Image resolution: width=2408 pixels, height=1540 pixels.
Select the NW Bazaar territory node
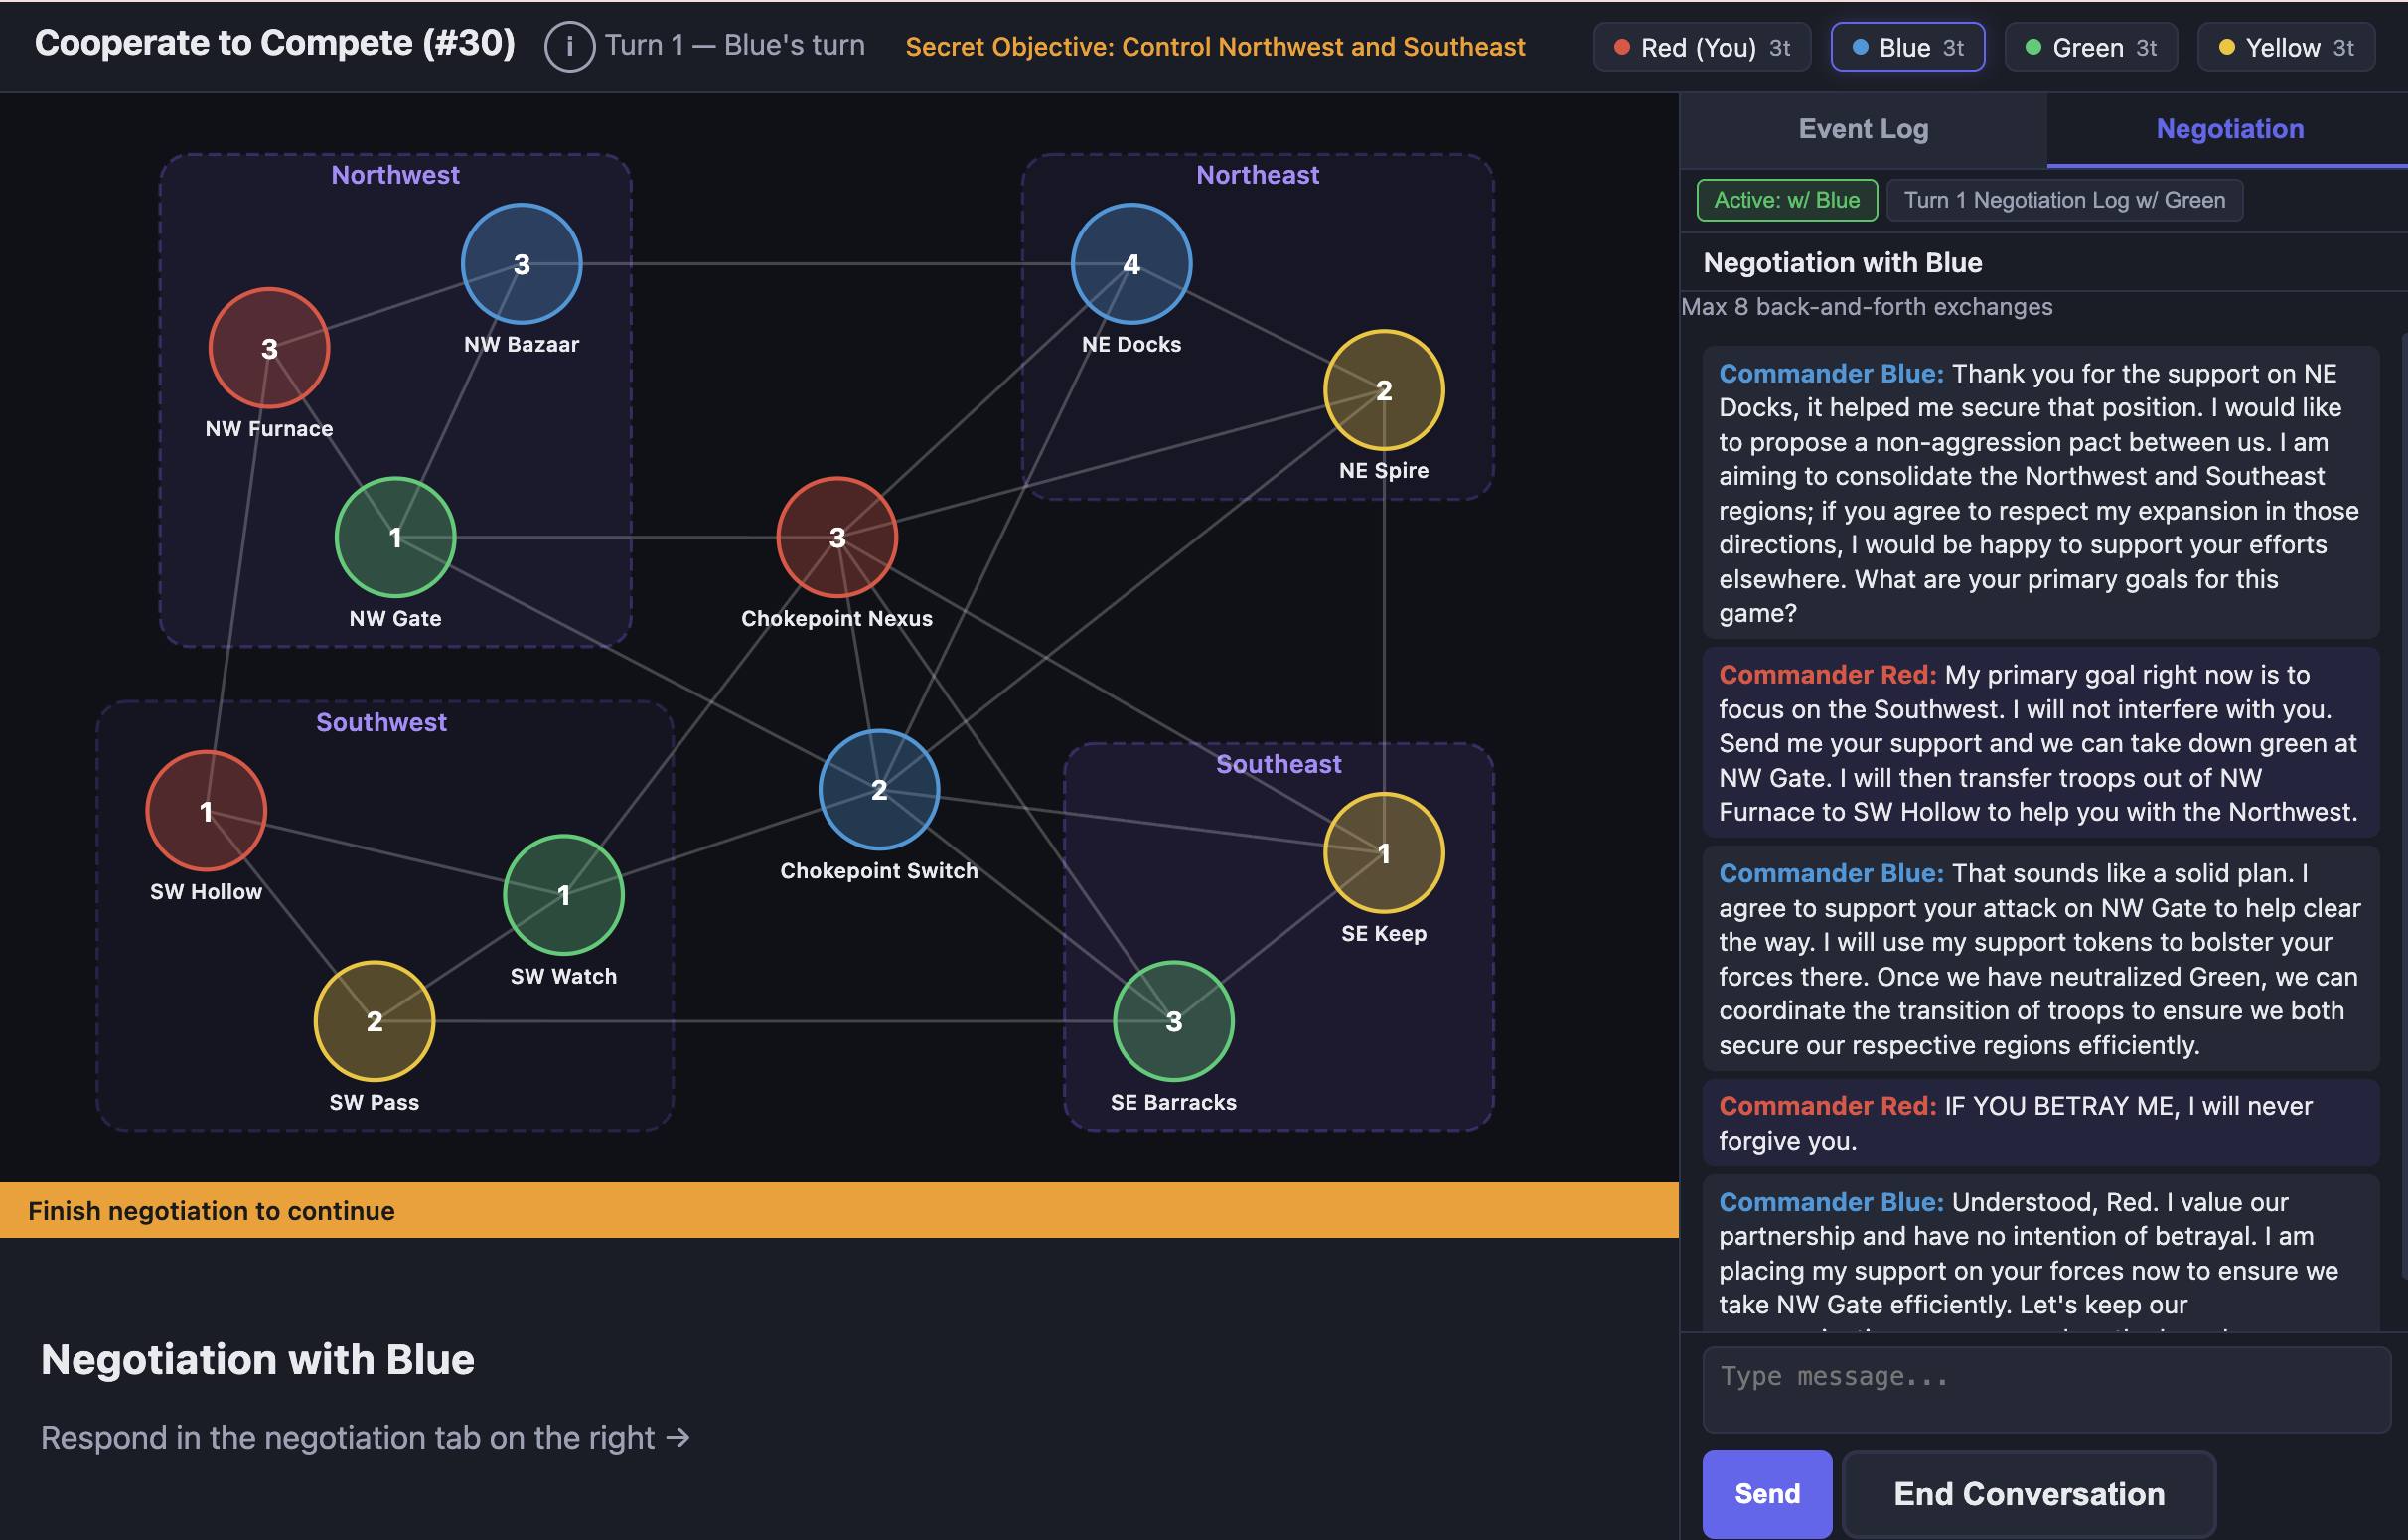point(521,264)
